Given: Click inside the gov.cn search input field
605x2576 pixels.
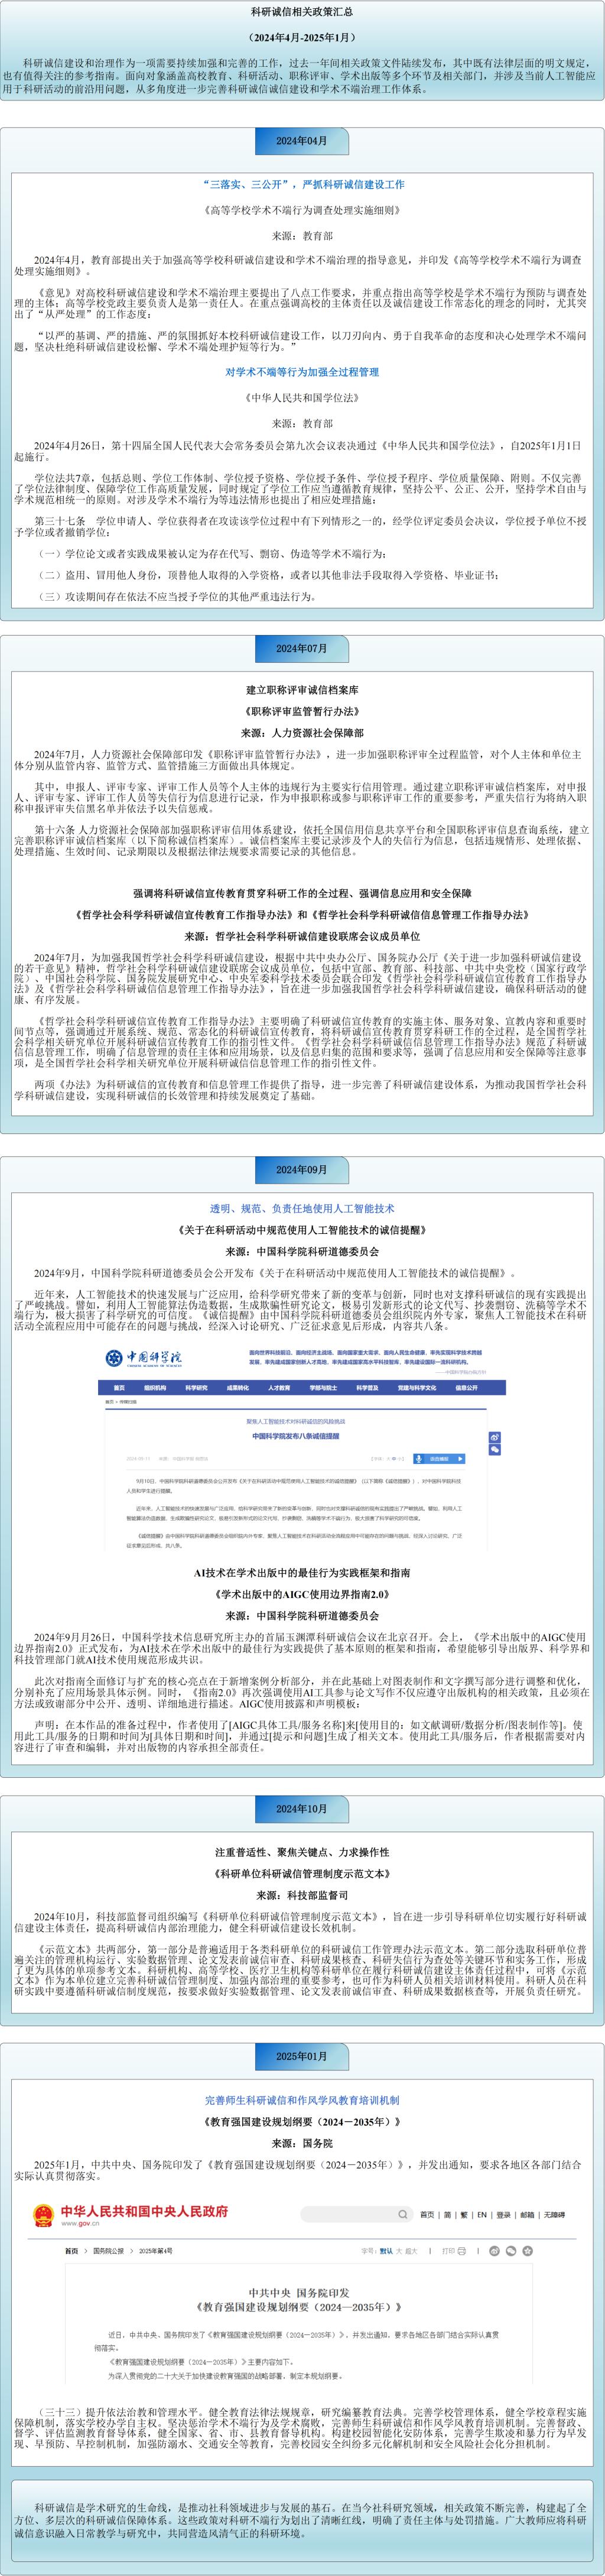Looking at the screenshot, I should click(x=350, y=2214).
